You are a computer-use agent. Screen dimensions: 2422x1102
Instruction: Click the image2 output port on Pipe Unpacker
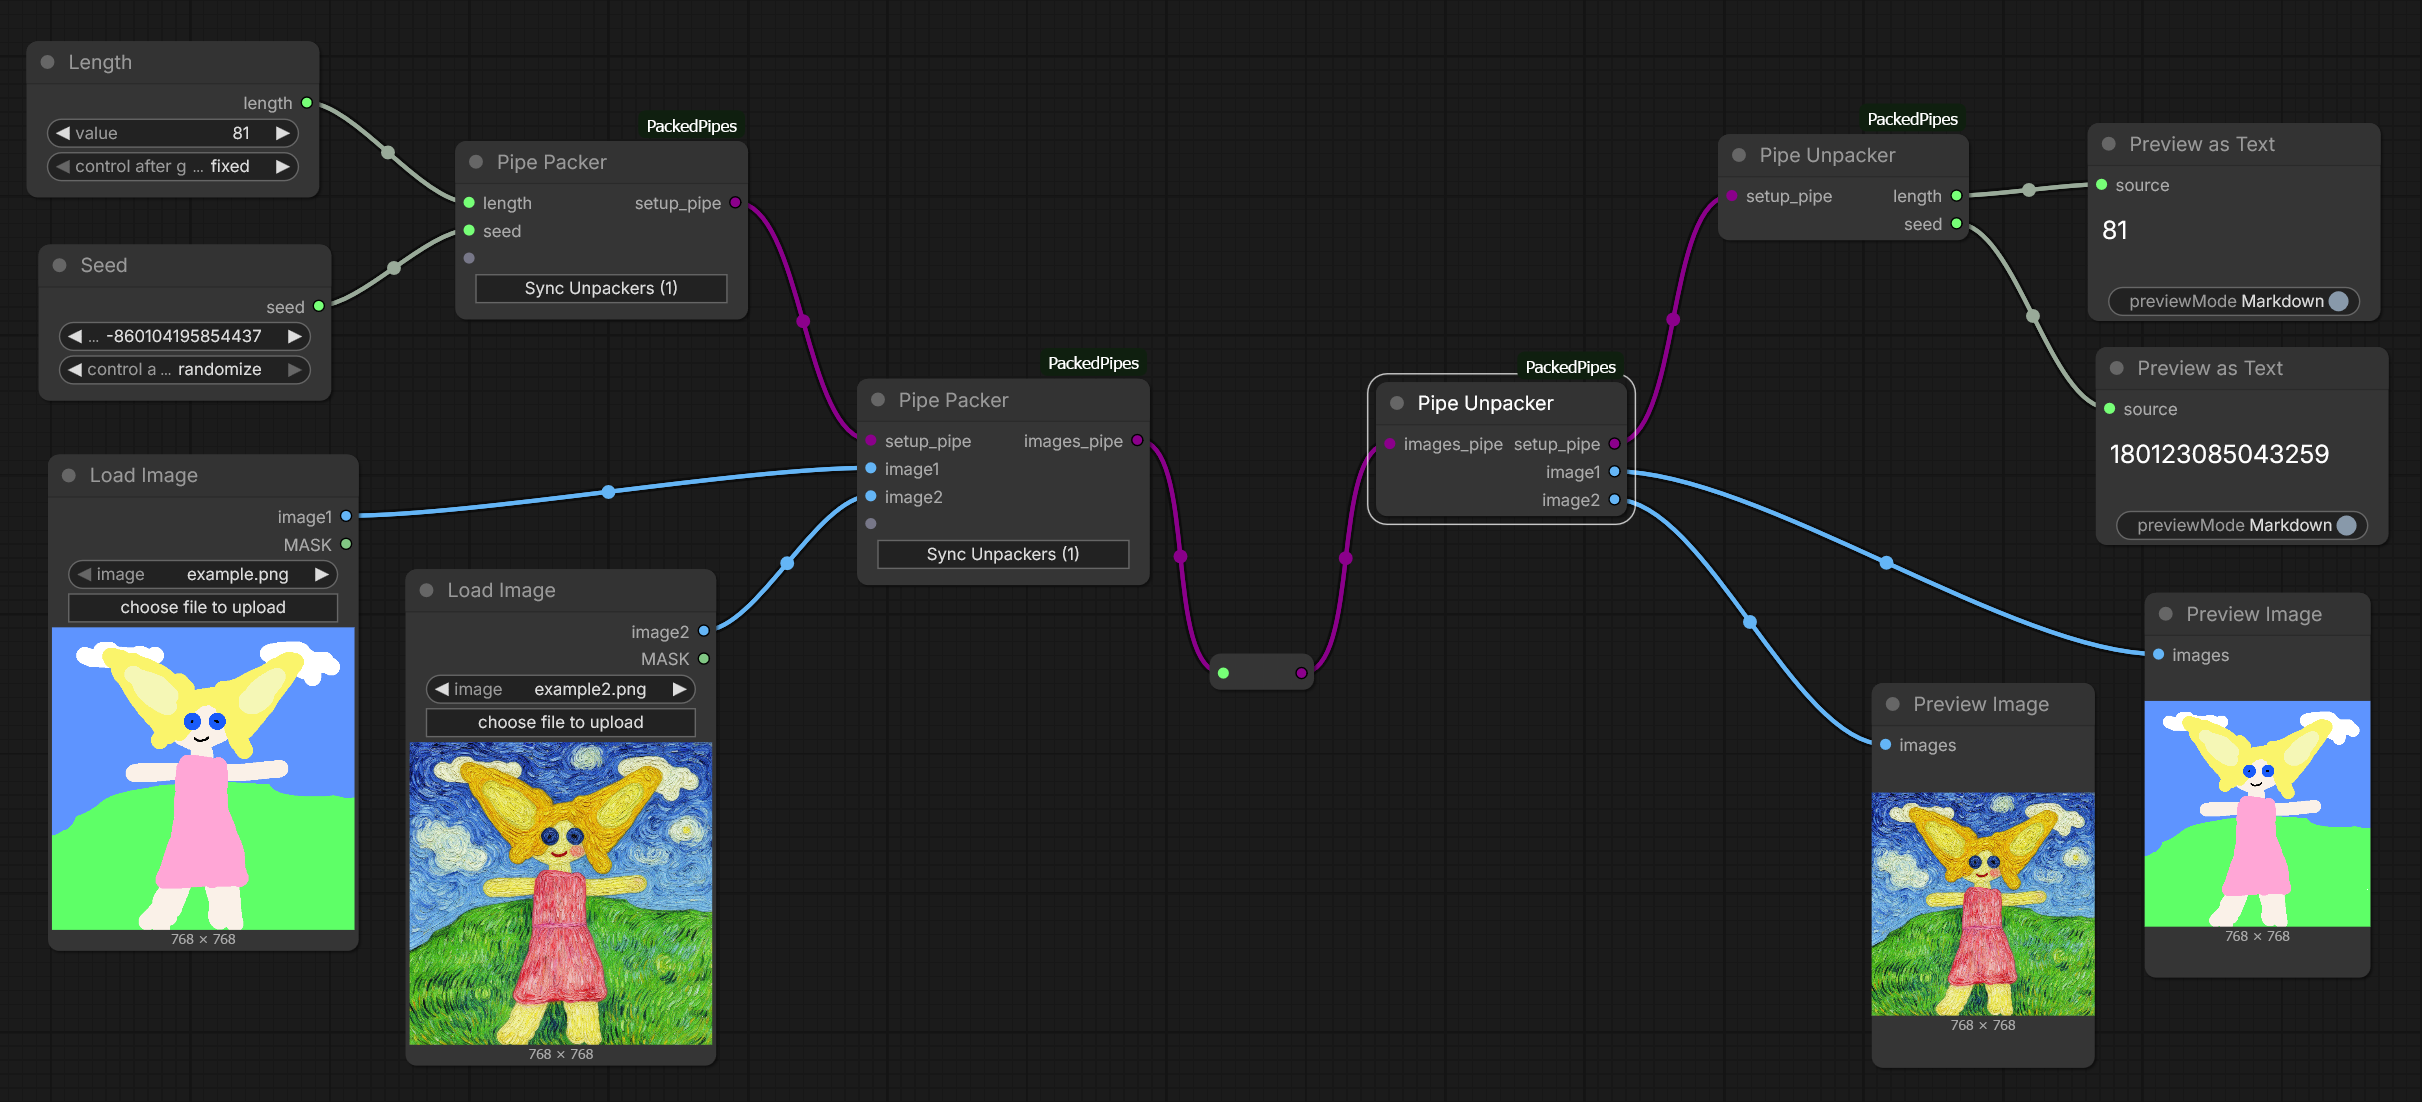tap(1614, 500)
